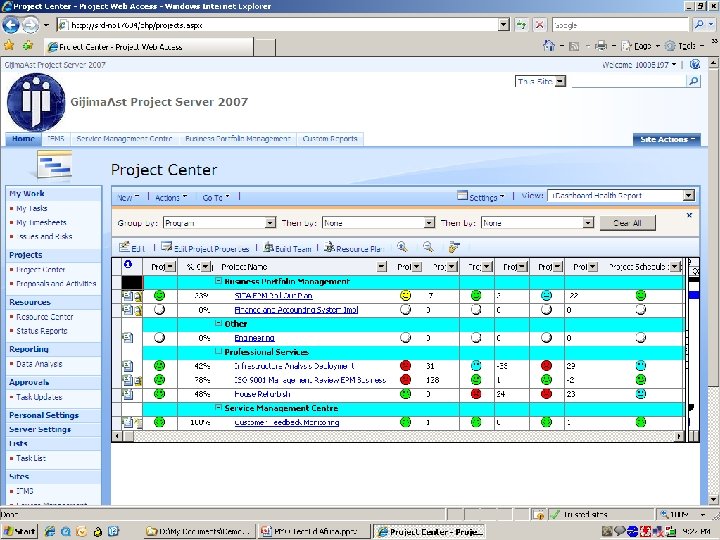Image resolution: width=720 pixels, height=540 pixels.
Task: Click the Print icon in command bar
Action: pyautogui.click(x=601, y=45)
